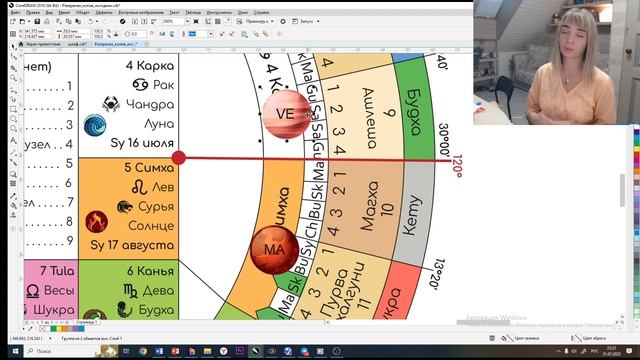
Task: Select the Polygon tool
Action: point(13,128)
